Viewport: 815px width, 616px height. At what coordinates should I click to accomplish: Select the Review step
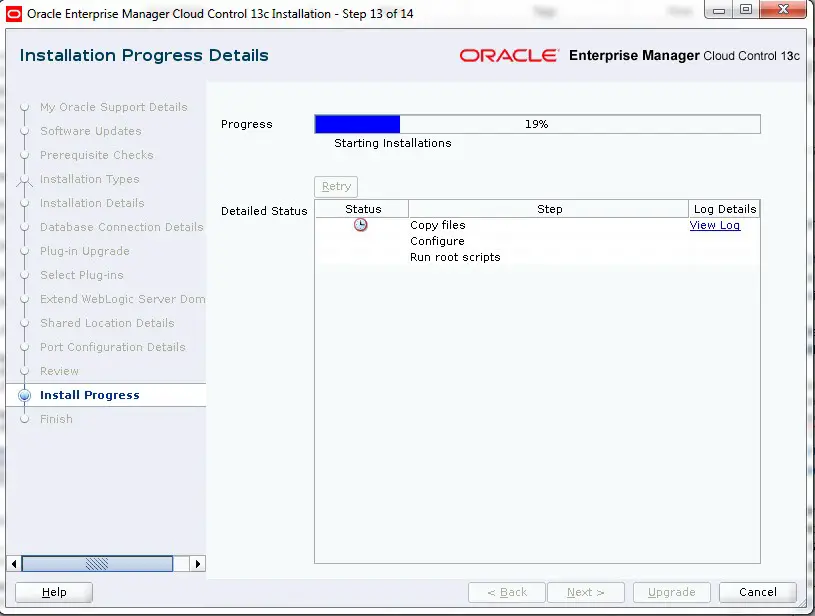pos(59,371)
